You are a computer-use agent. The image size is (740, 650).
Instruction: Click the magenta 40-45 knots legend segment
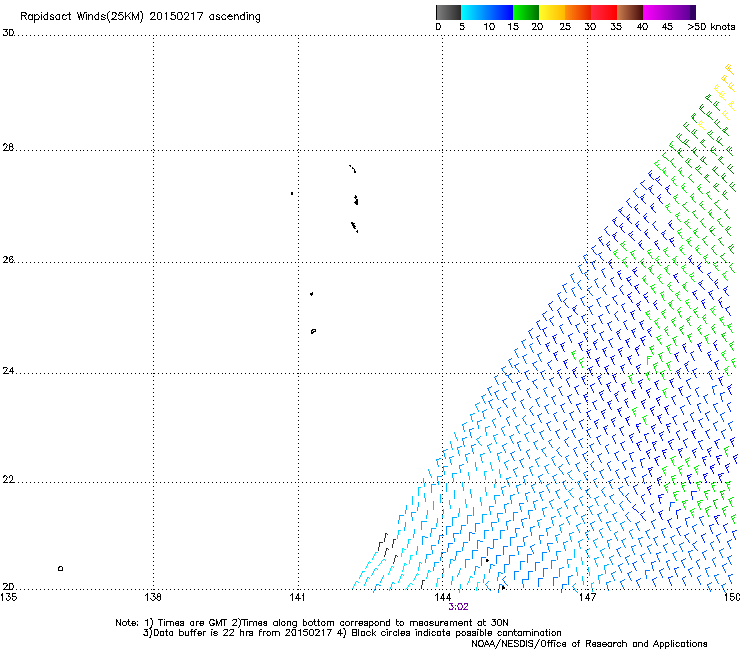(x=656, y=12)
